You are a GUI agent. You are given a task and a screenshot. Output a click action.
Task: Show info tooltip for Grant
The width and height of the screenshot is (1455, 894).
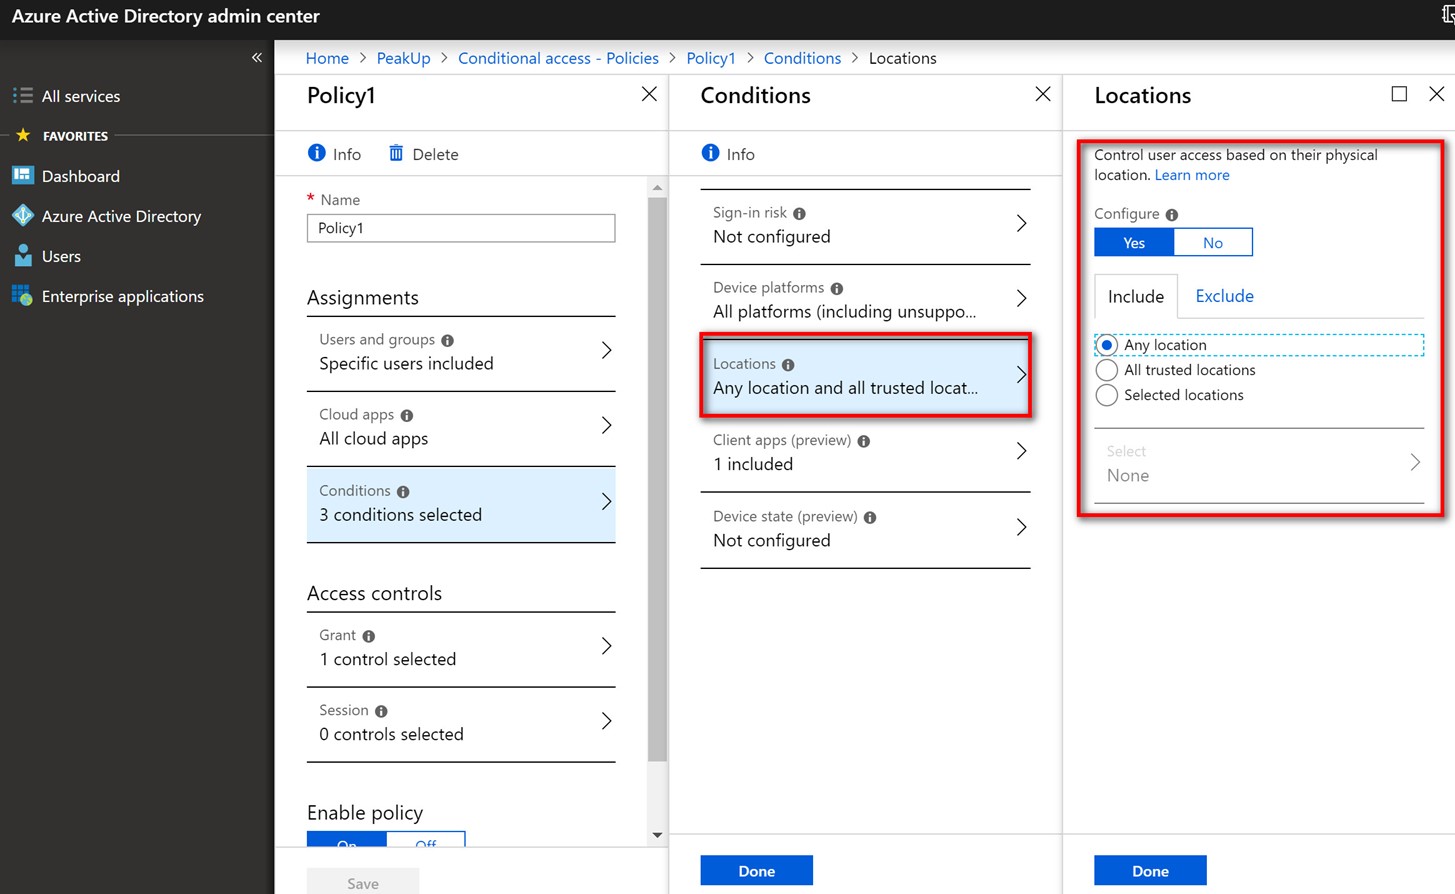pos(369,636)
